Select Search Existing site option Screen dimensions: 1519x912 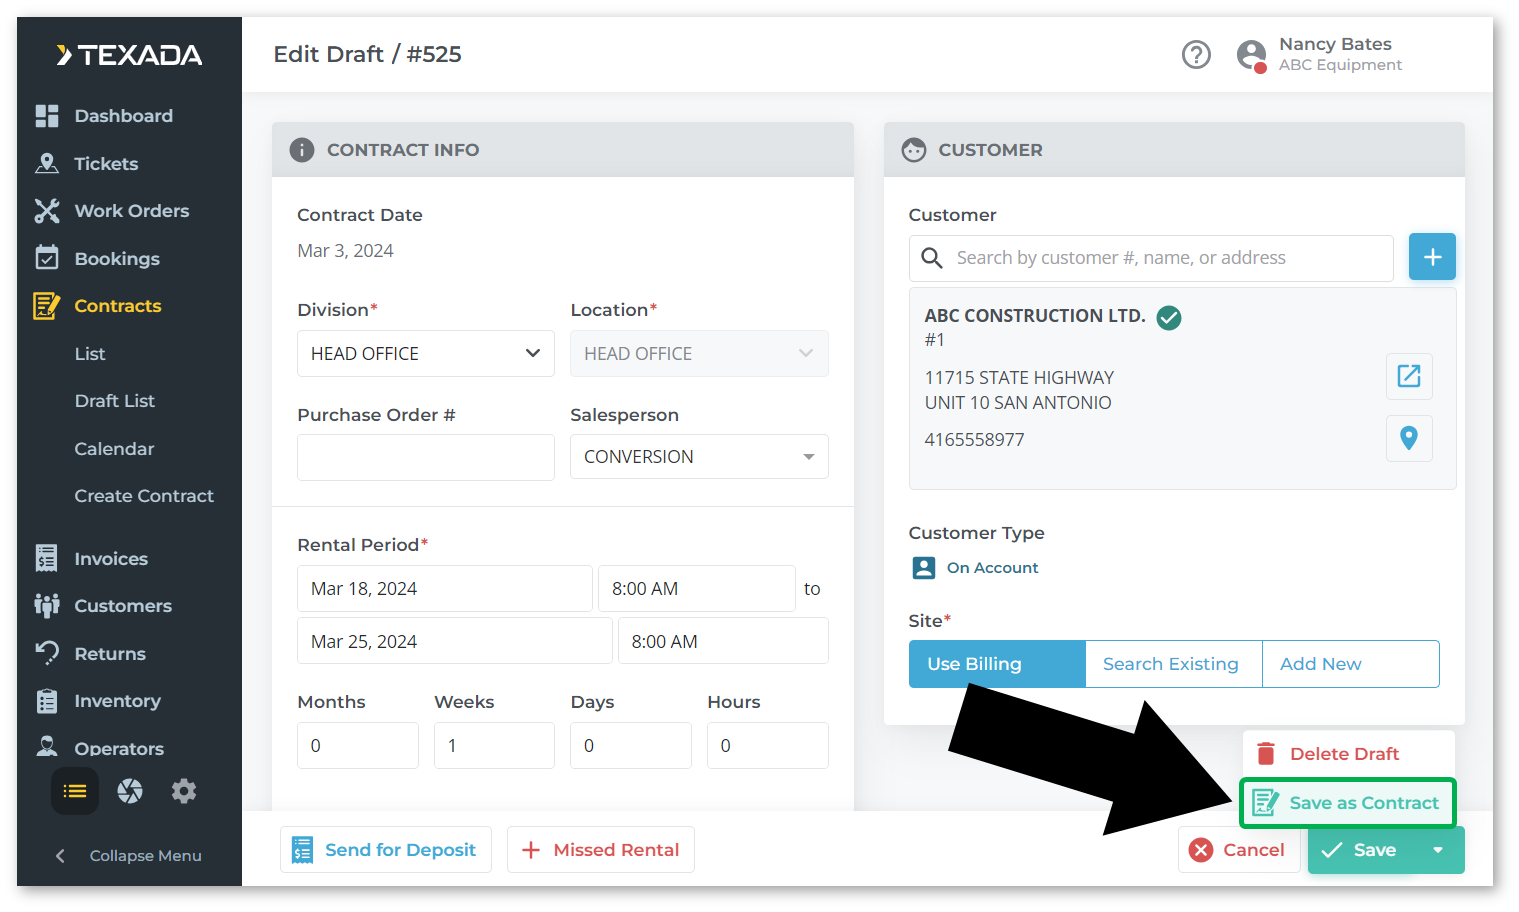pyautogui.click(x=1174, y=664)
